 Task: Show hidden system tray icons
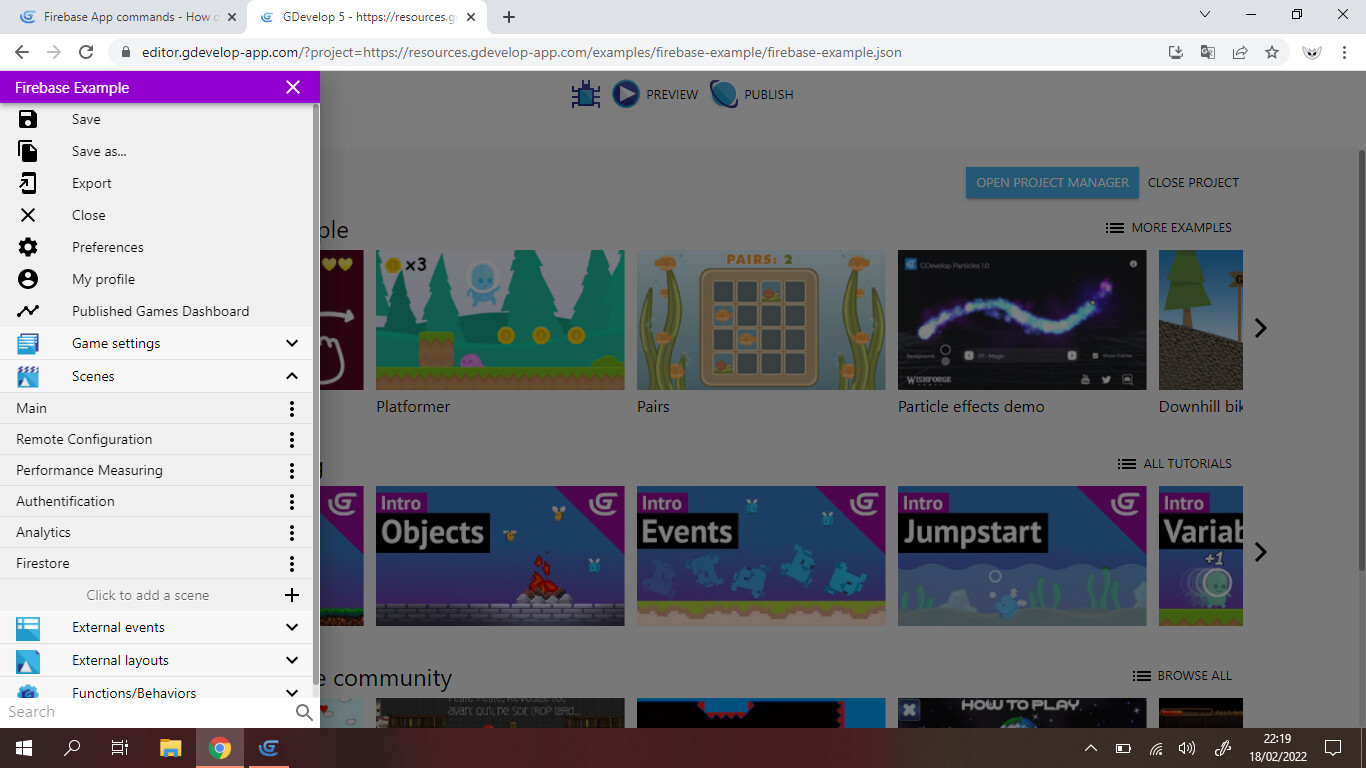[1091, 748]
